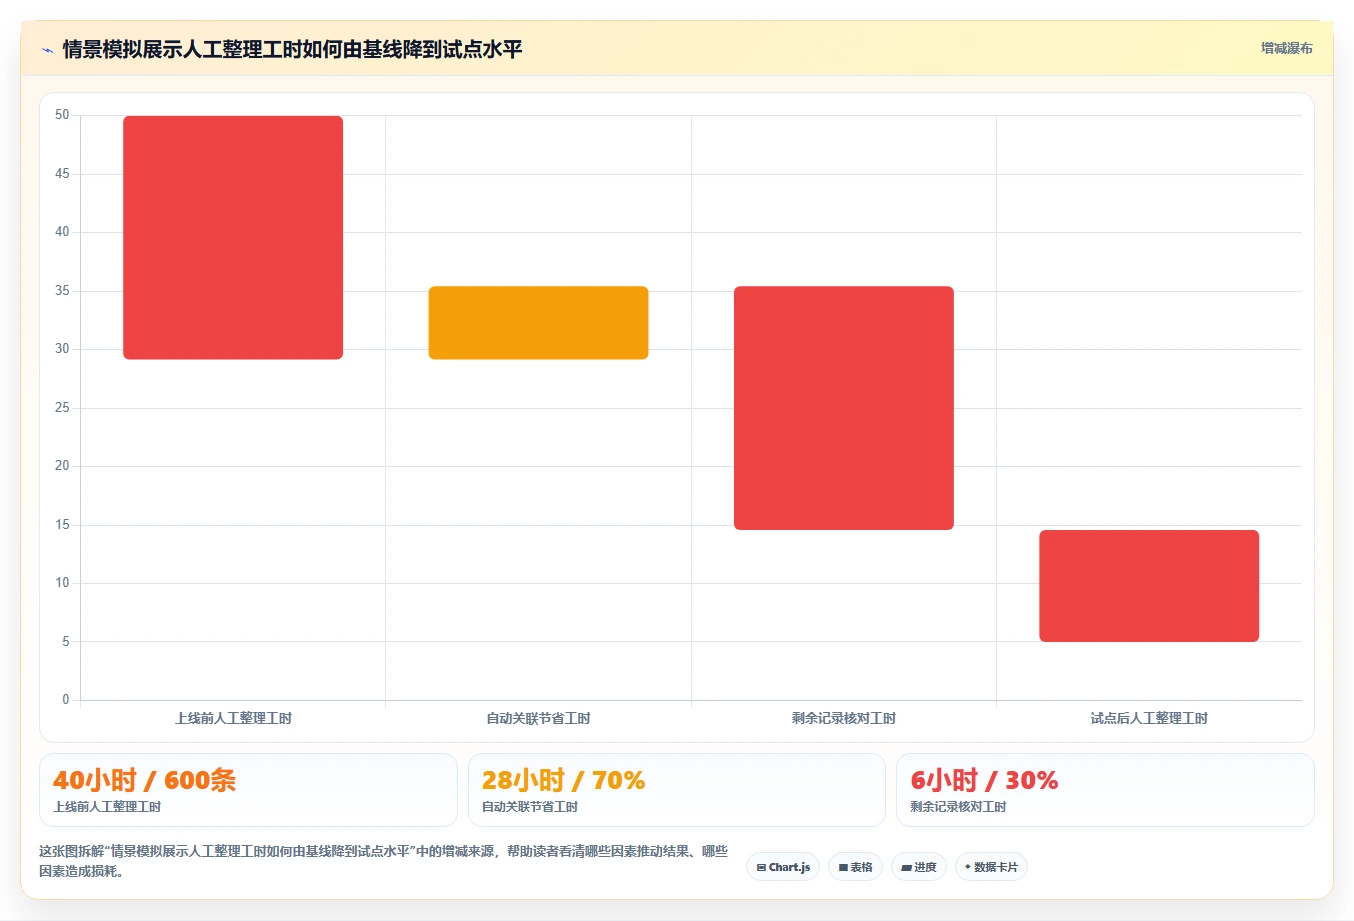Viewport: 1354px width, 921px height.
Task: Click the 剩余记录核对工时 axis label
Action: (x=844, y=718)
